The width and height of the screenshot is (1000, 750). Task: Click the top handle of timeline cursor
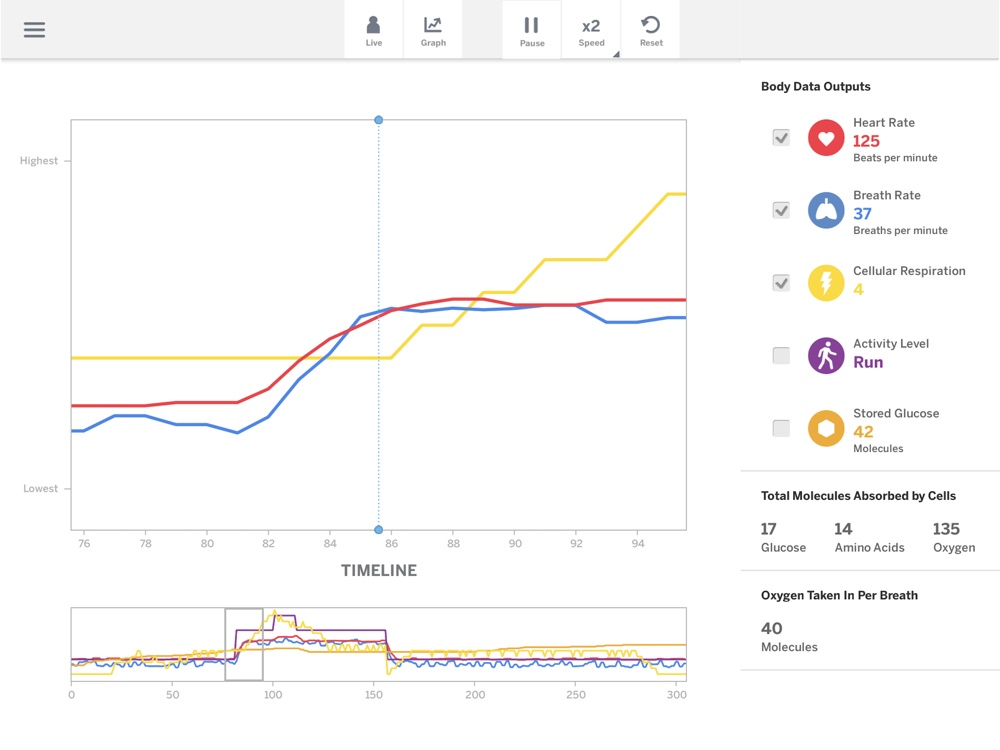pyautogui.click(x=379, y=120)
